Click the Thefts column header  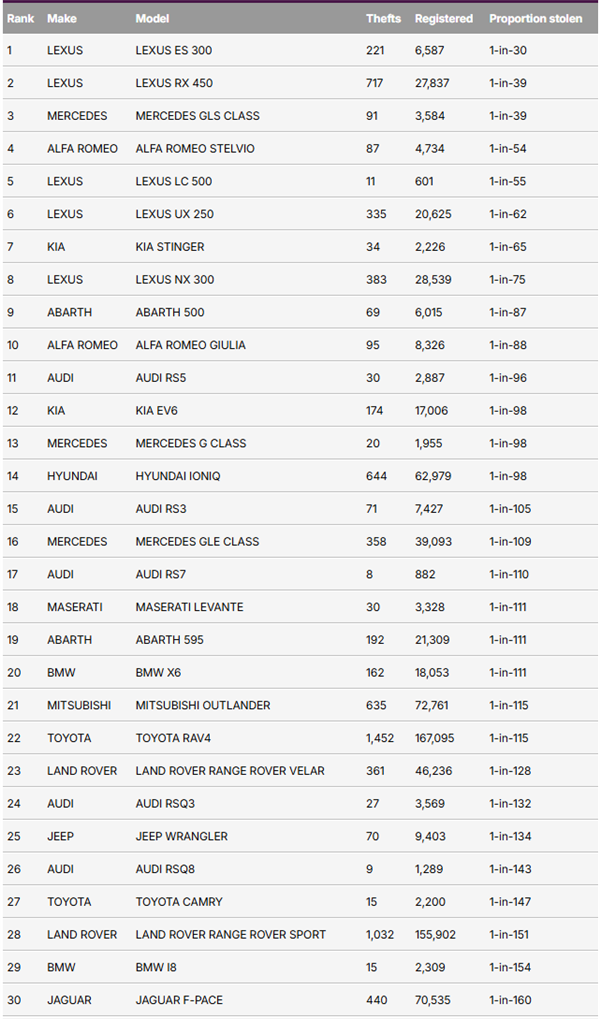(383, 18)
